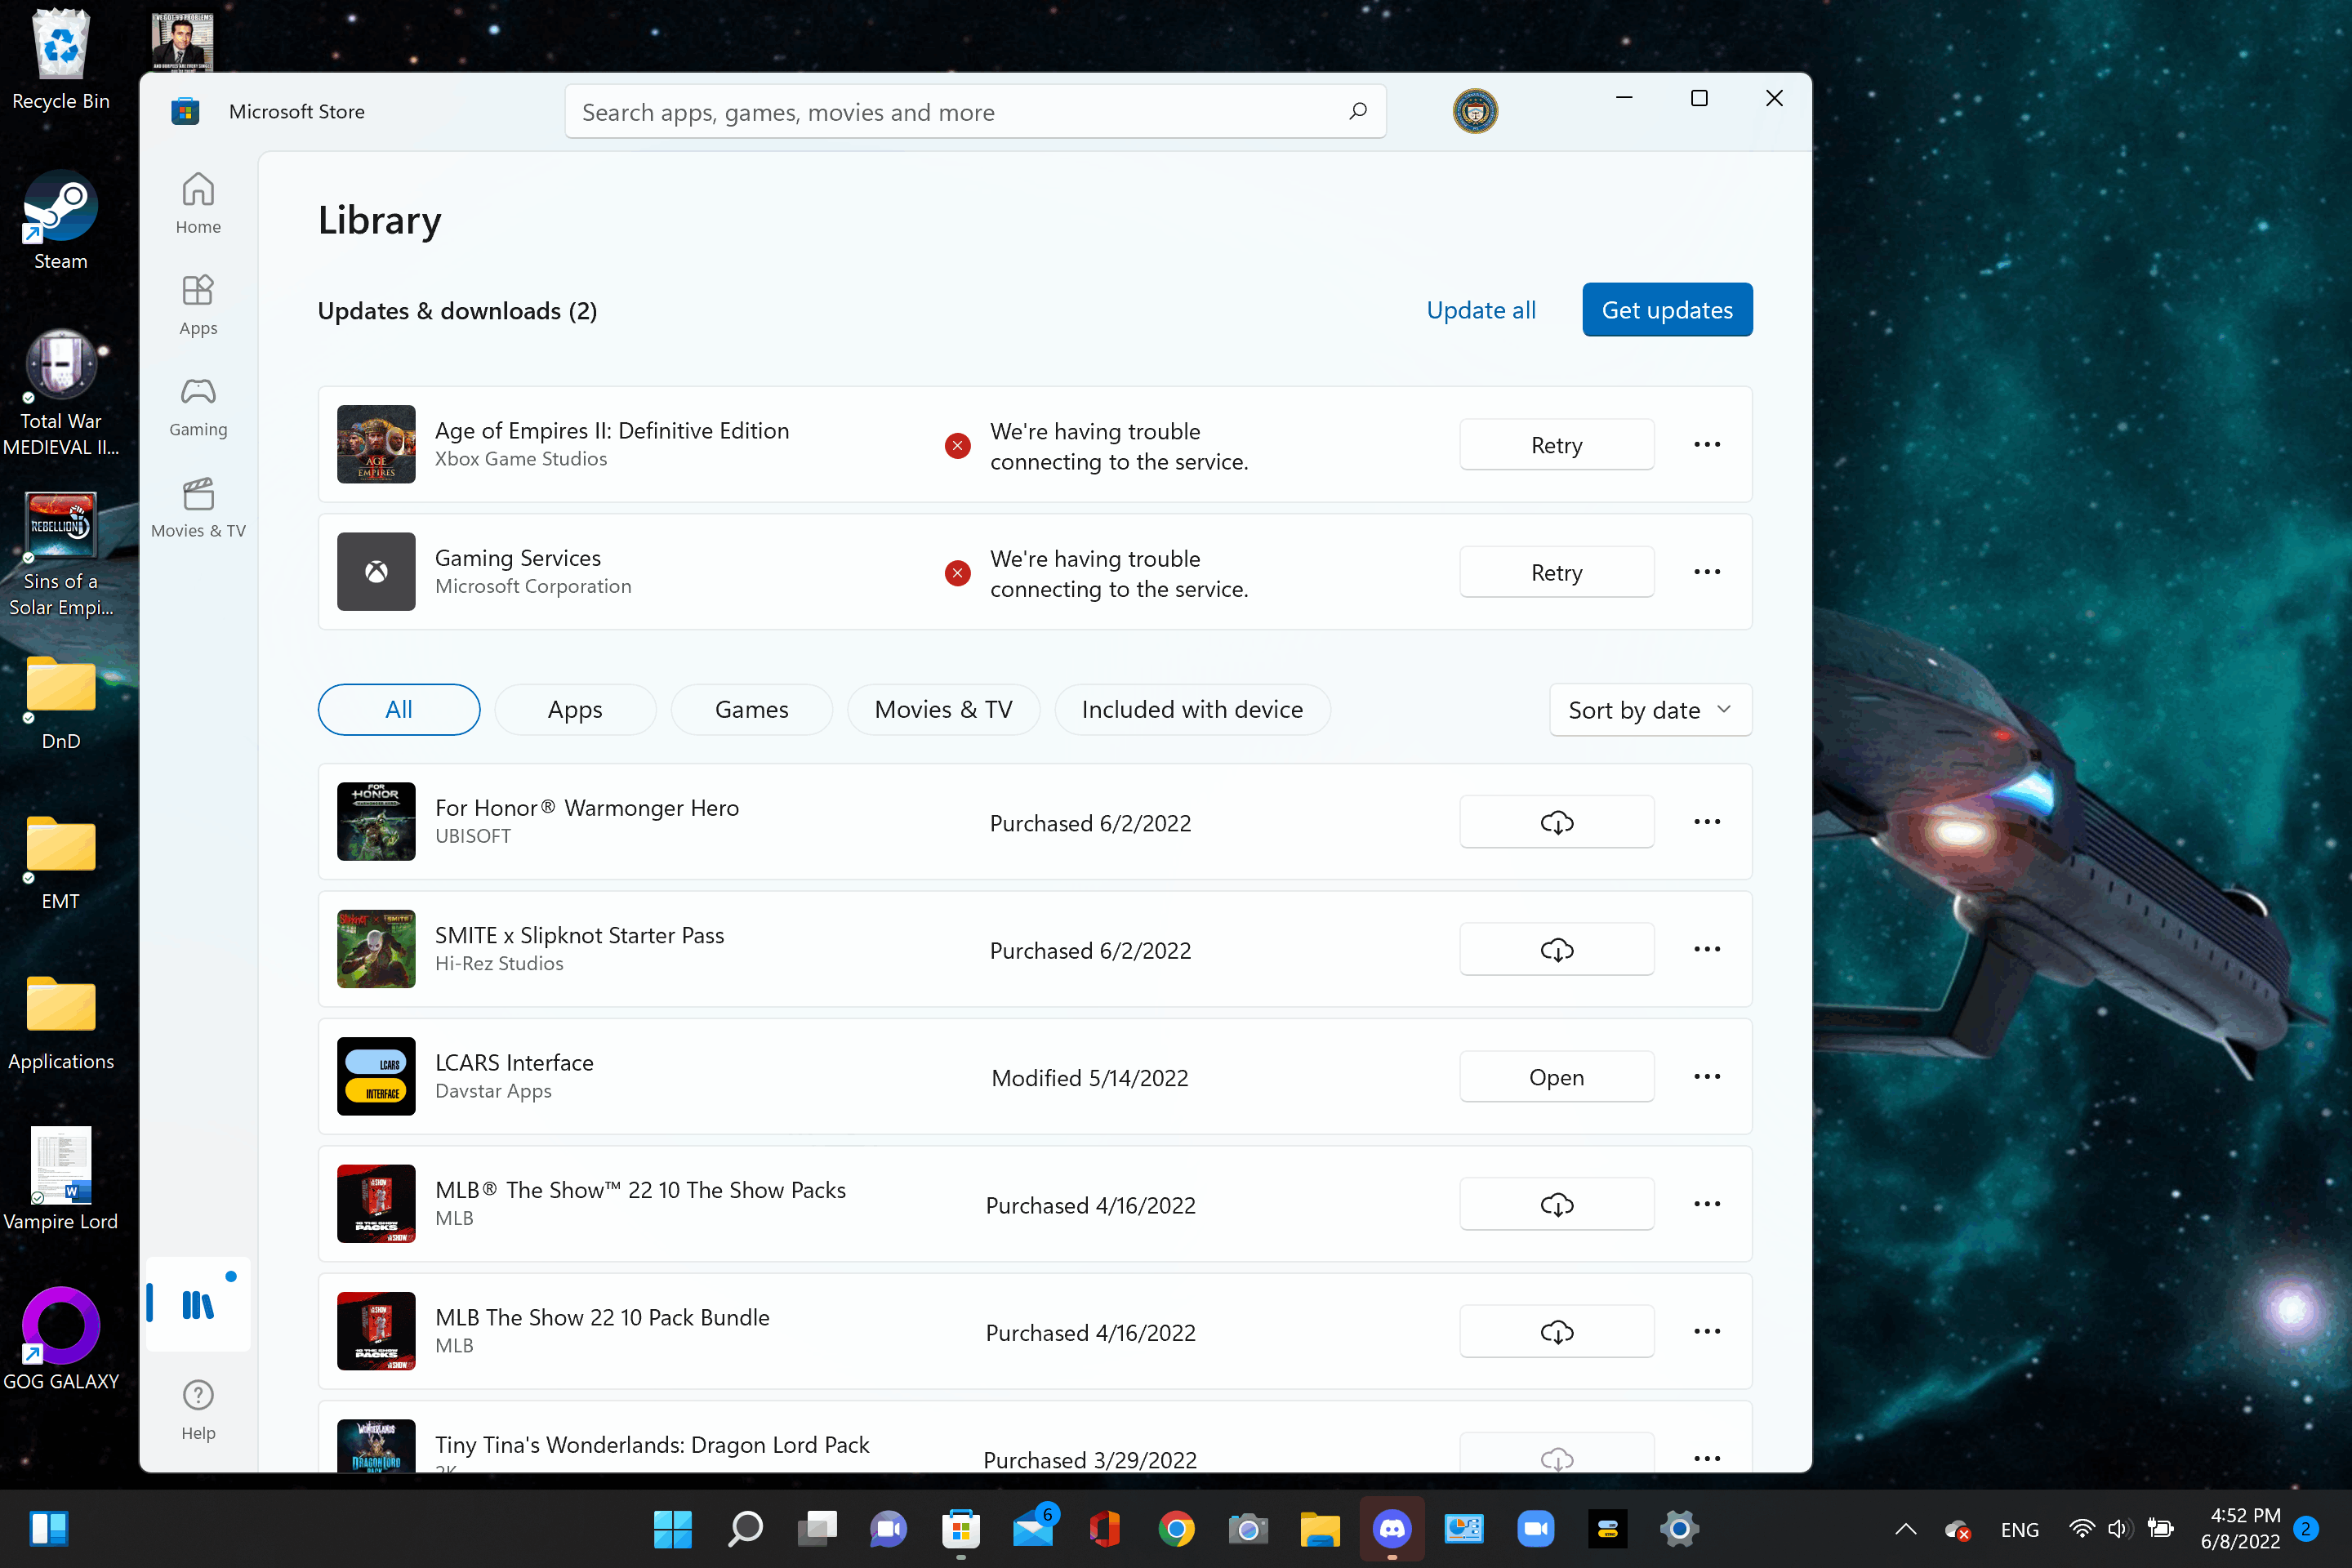Select the Apps filter tab

574,709
